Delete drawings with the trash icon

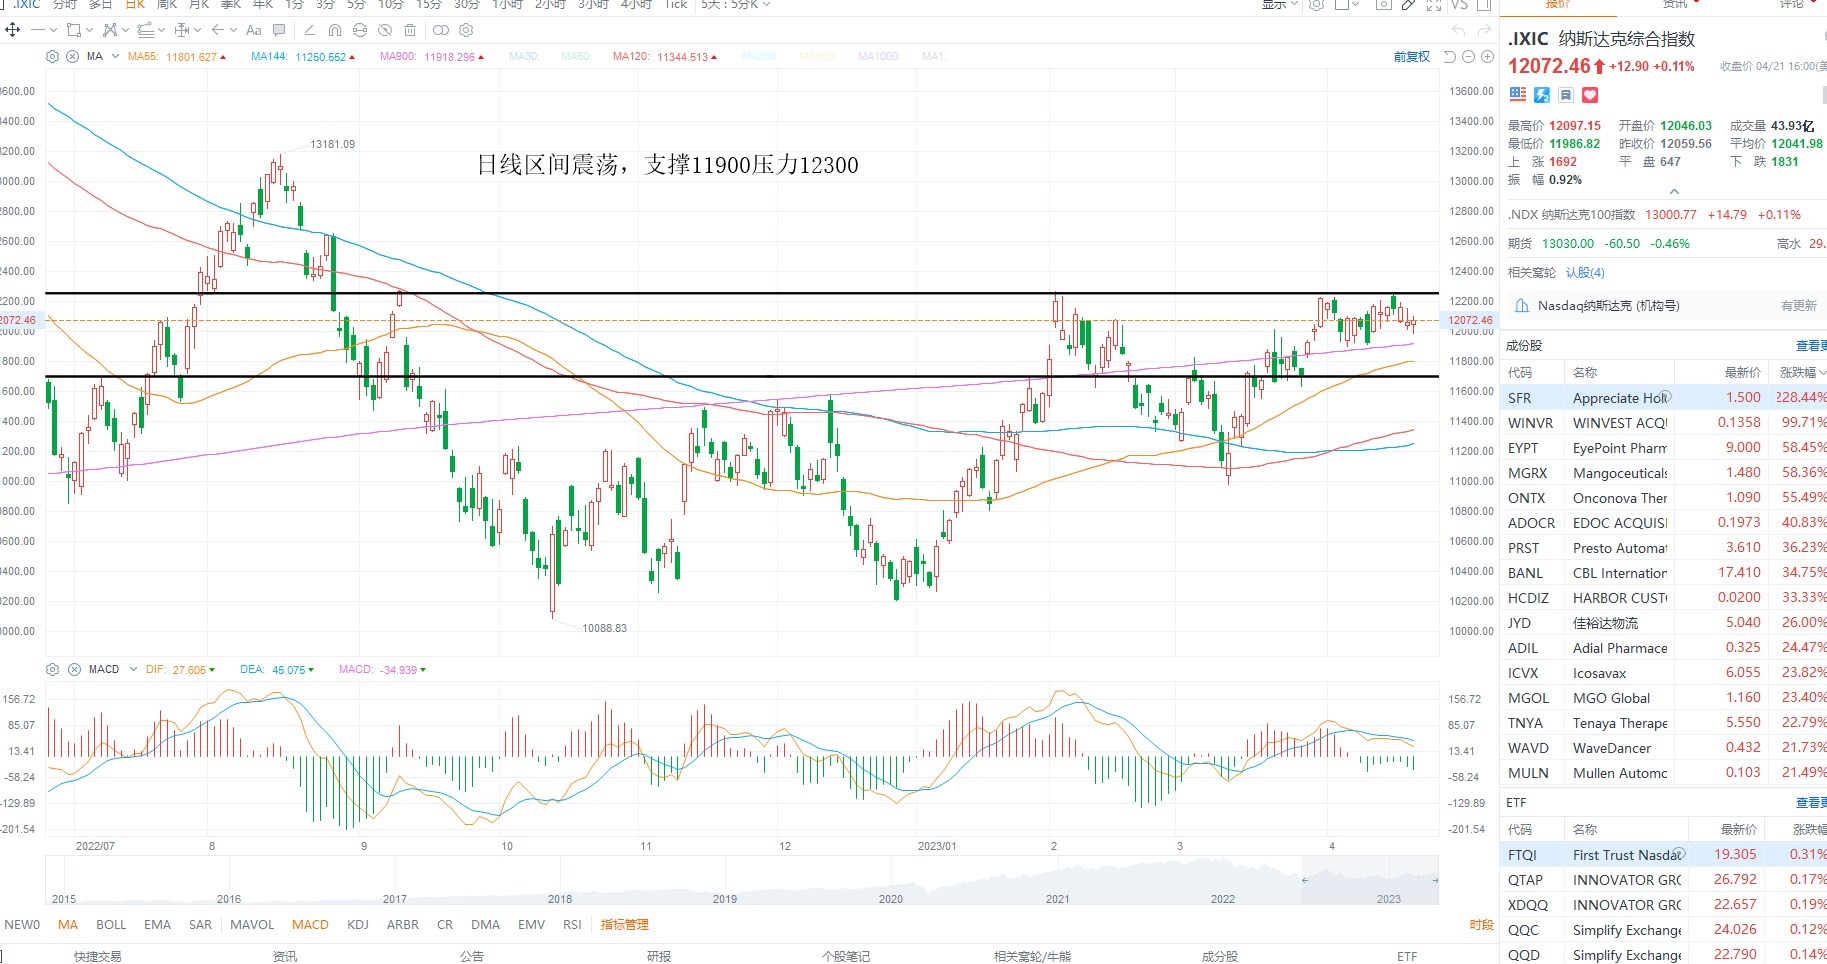[410, 30]
